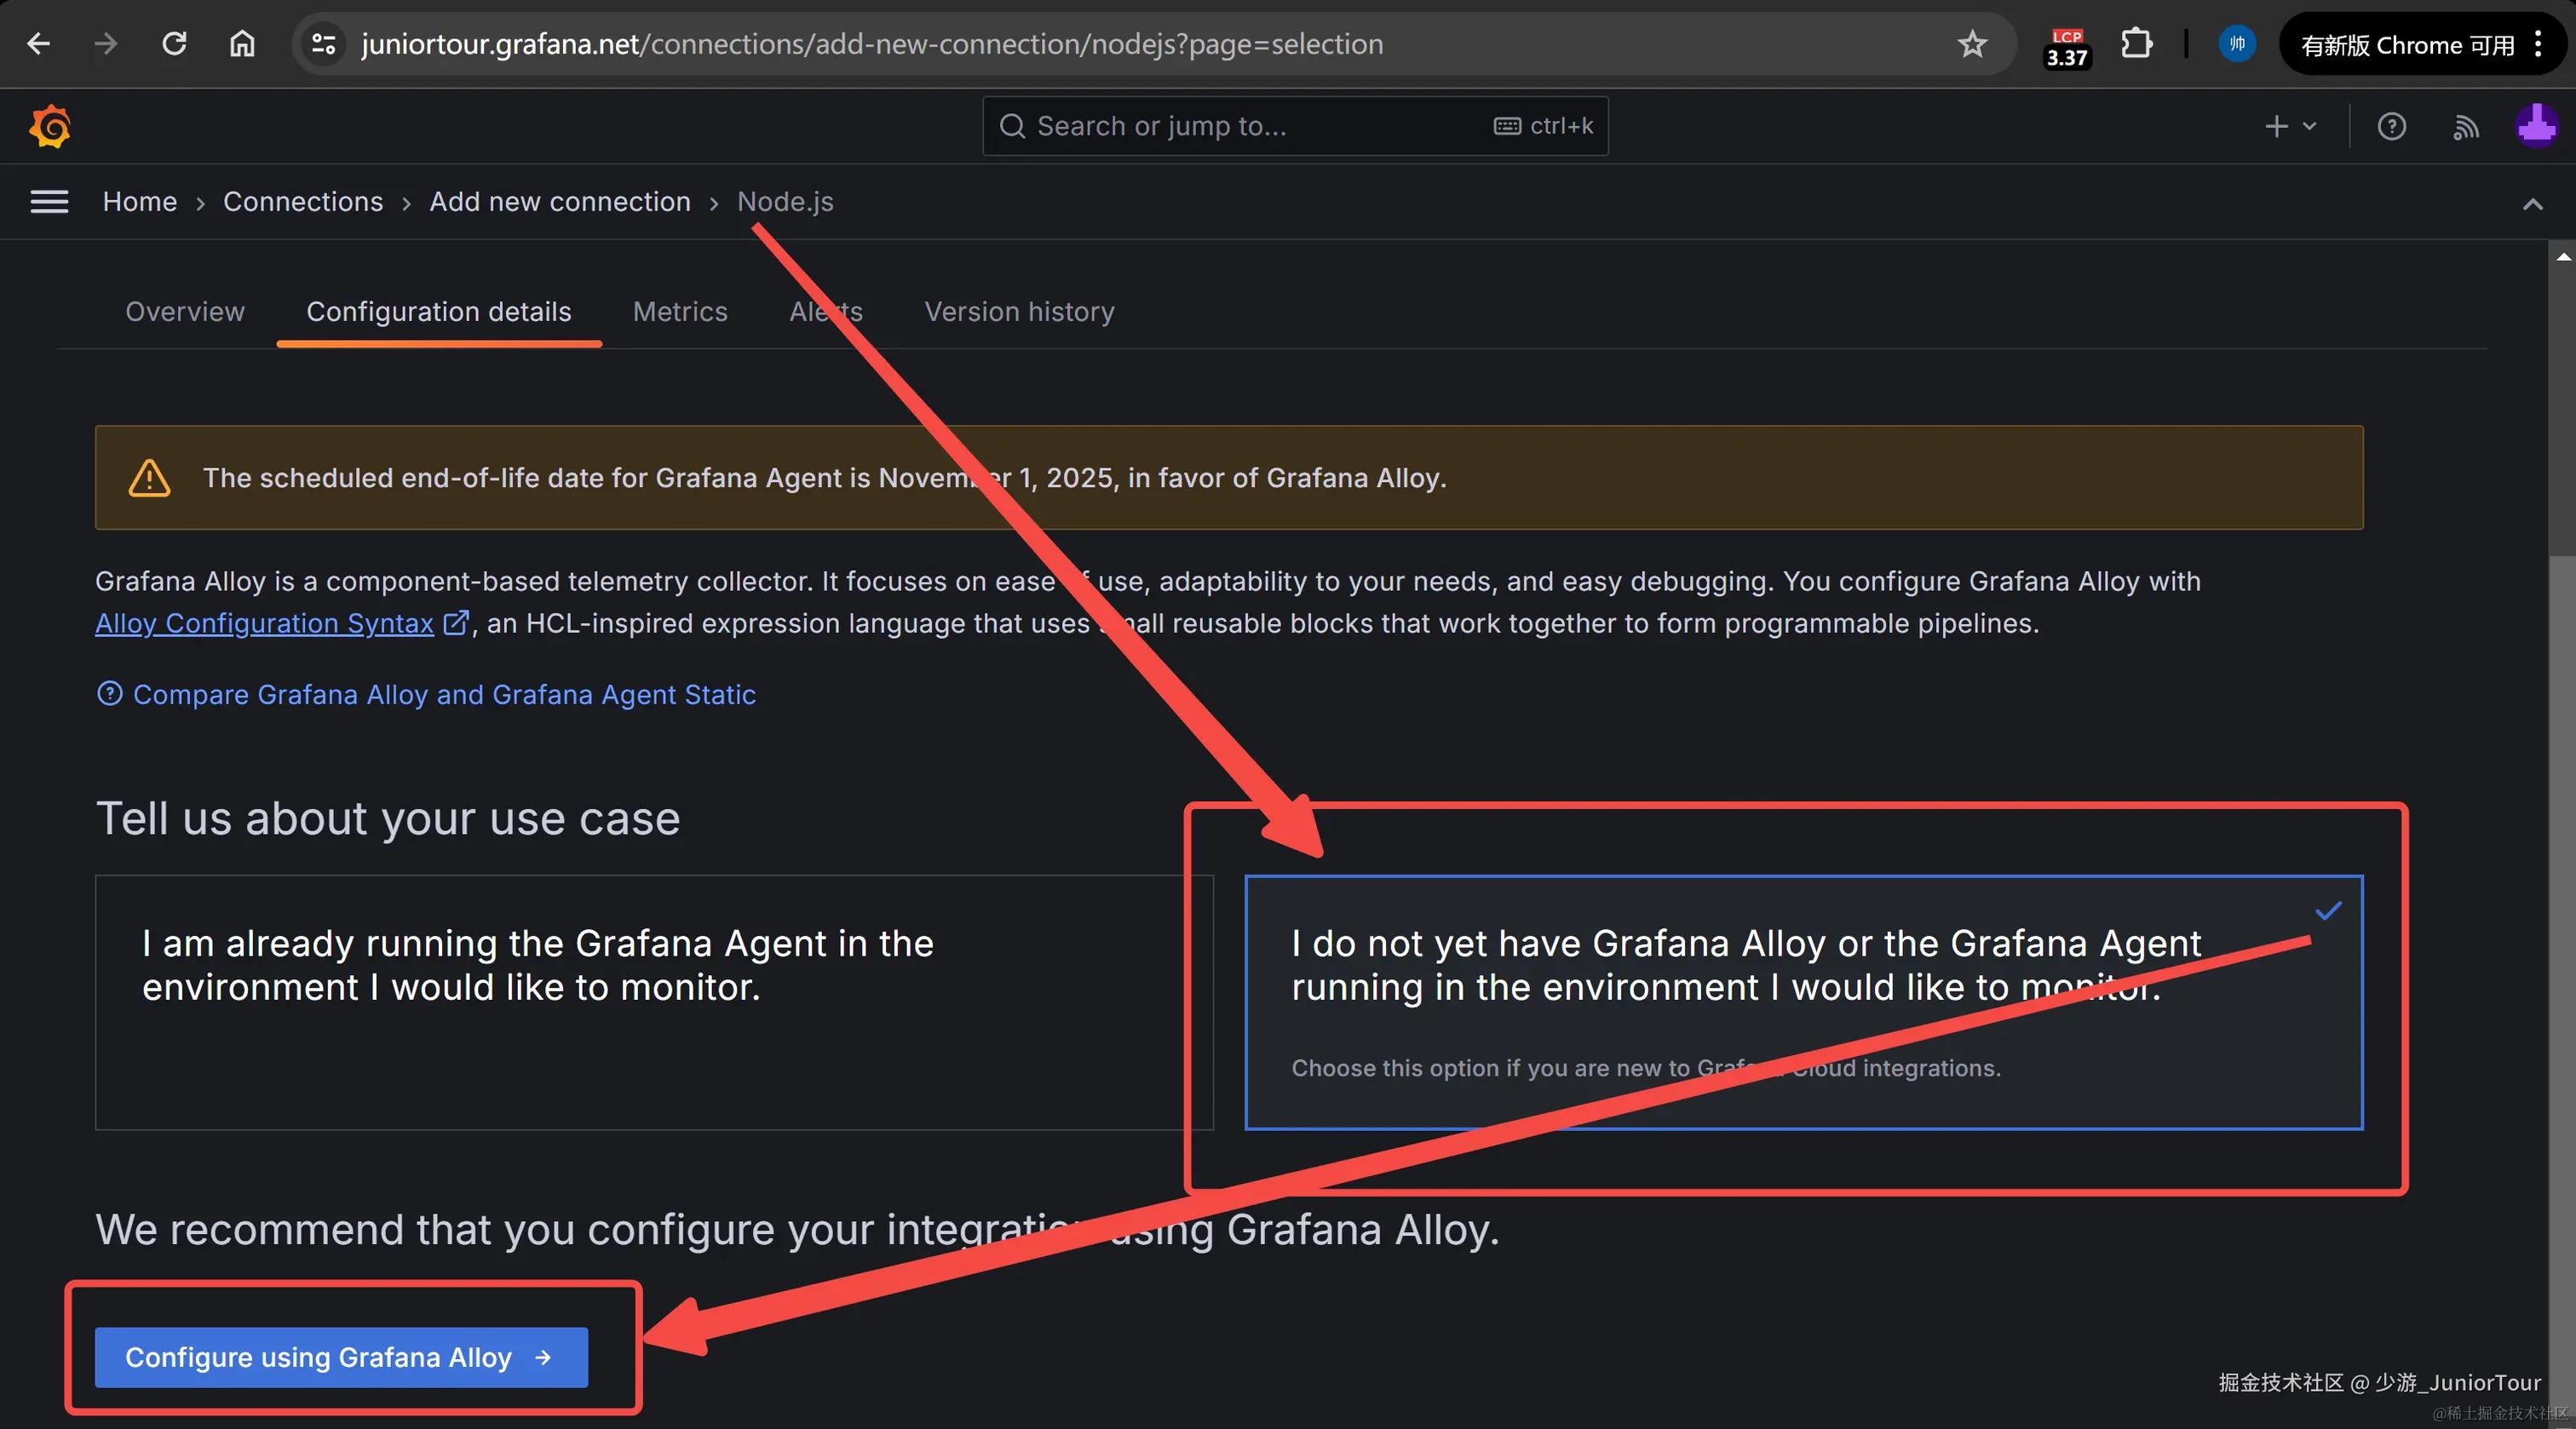The image size is (2576, 1429).
Task: Open Compare Grafana Alloy and Agent Static
Action: [x=426, y=695]
